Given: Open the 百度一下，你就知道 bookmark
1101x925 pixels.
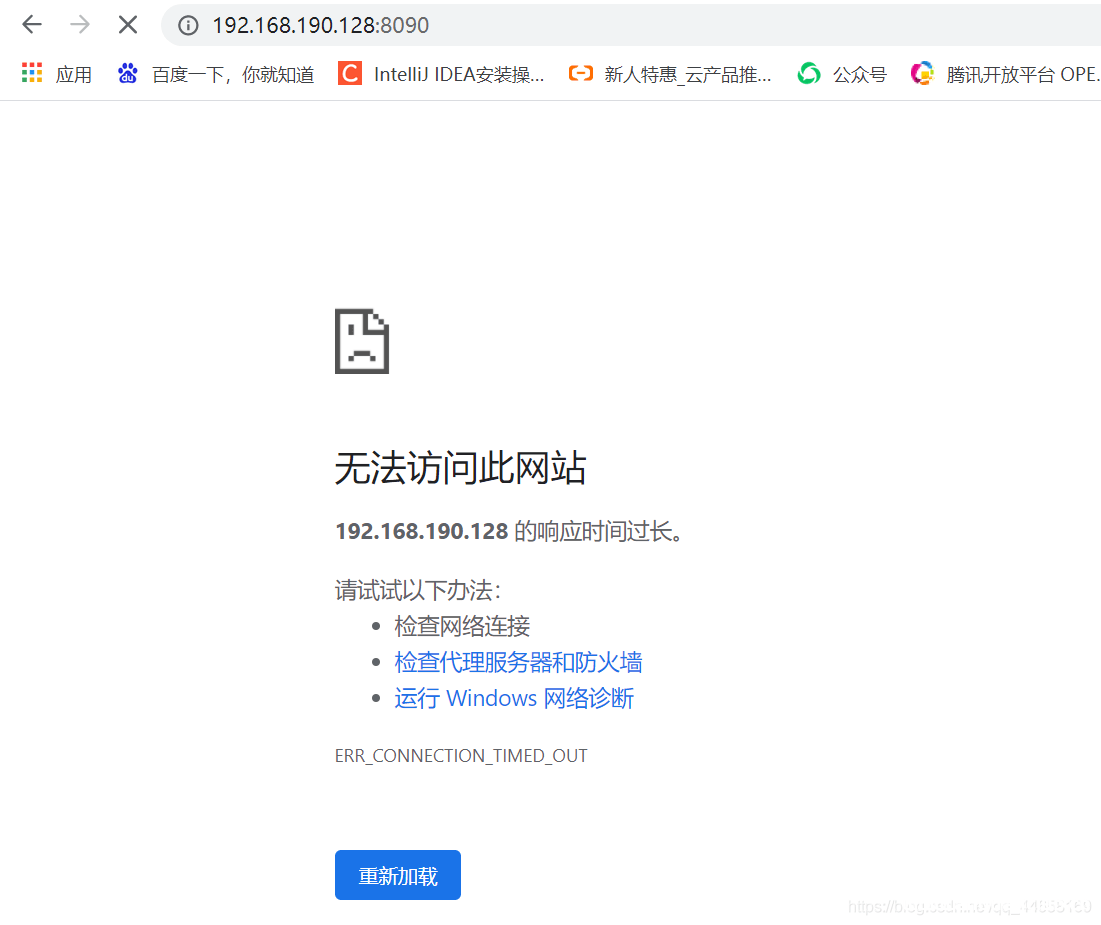Looking at the screenshot, I should 222,73.
